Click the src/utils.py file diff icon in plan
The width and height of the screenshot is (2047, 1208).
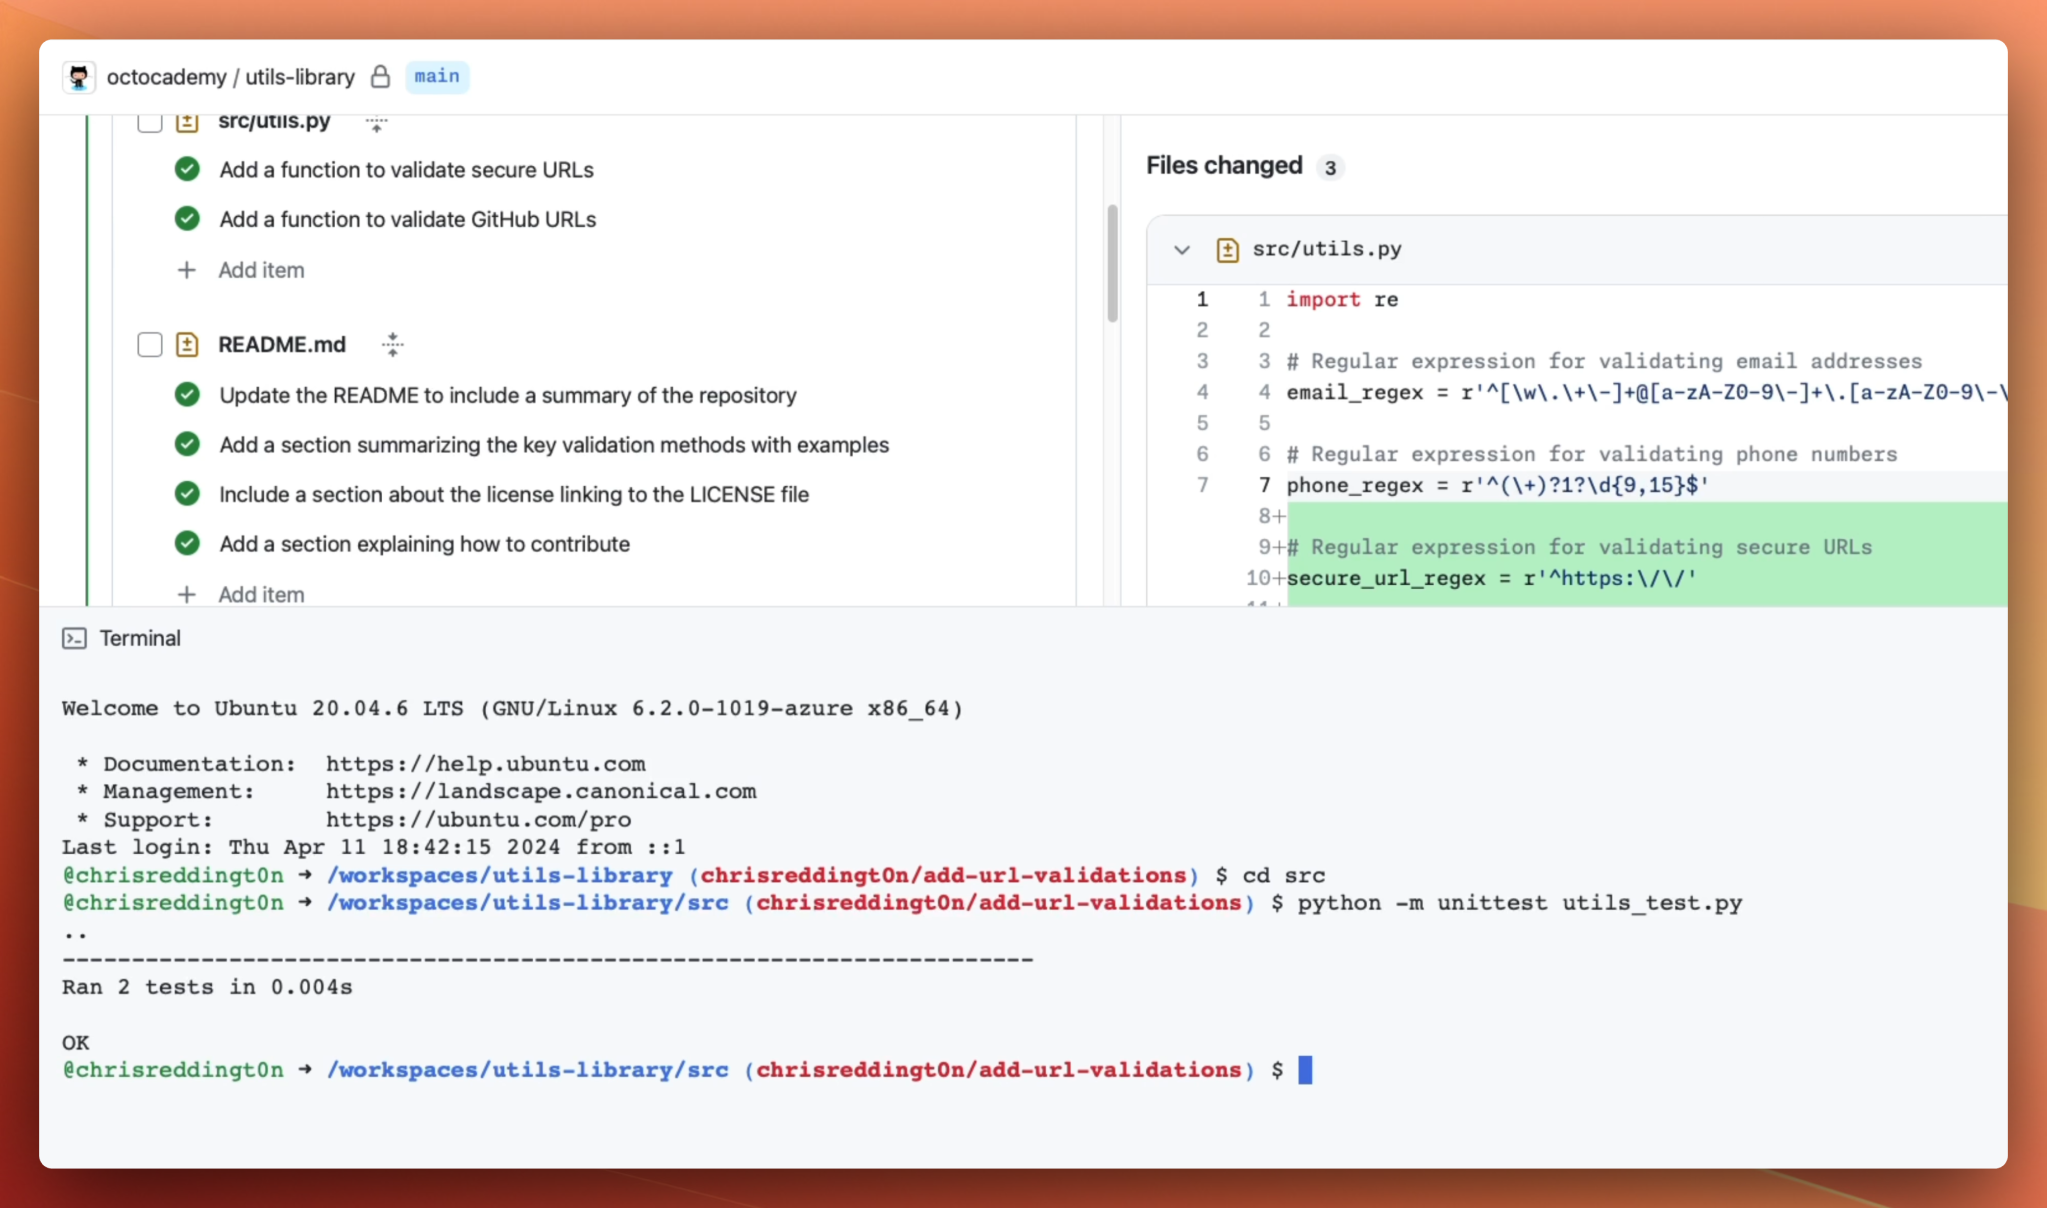coord(187,121)
